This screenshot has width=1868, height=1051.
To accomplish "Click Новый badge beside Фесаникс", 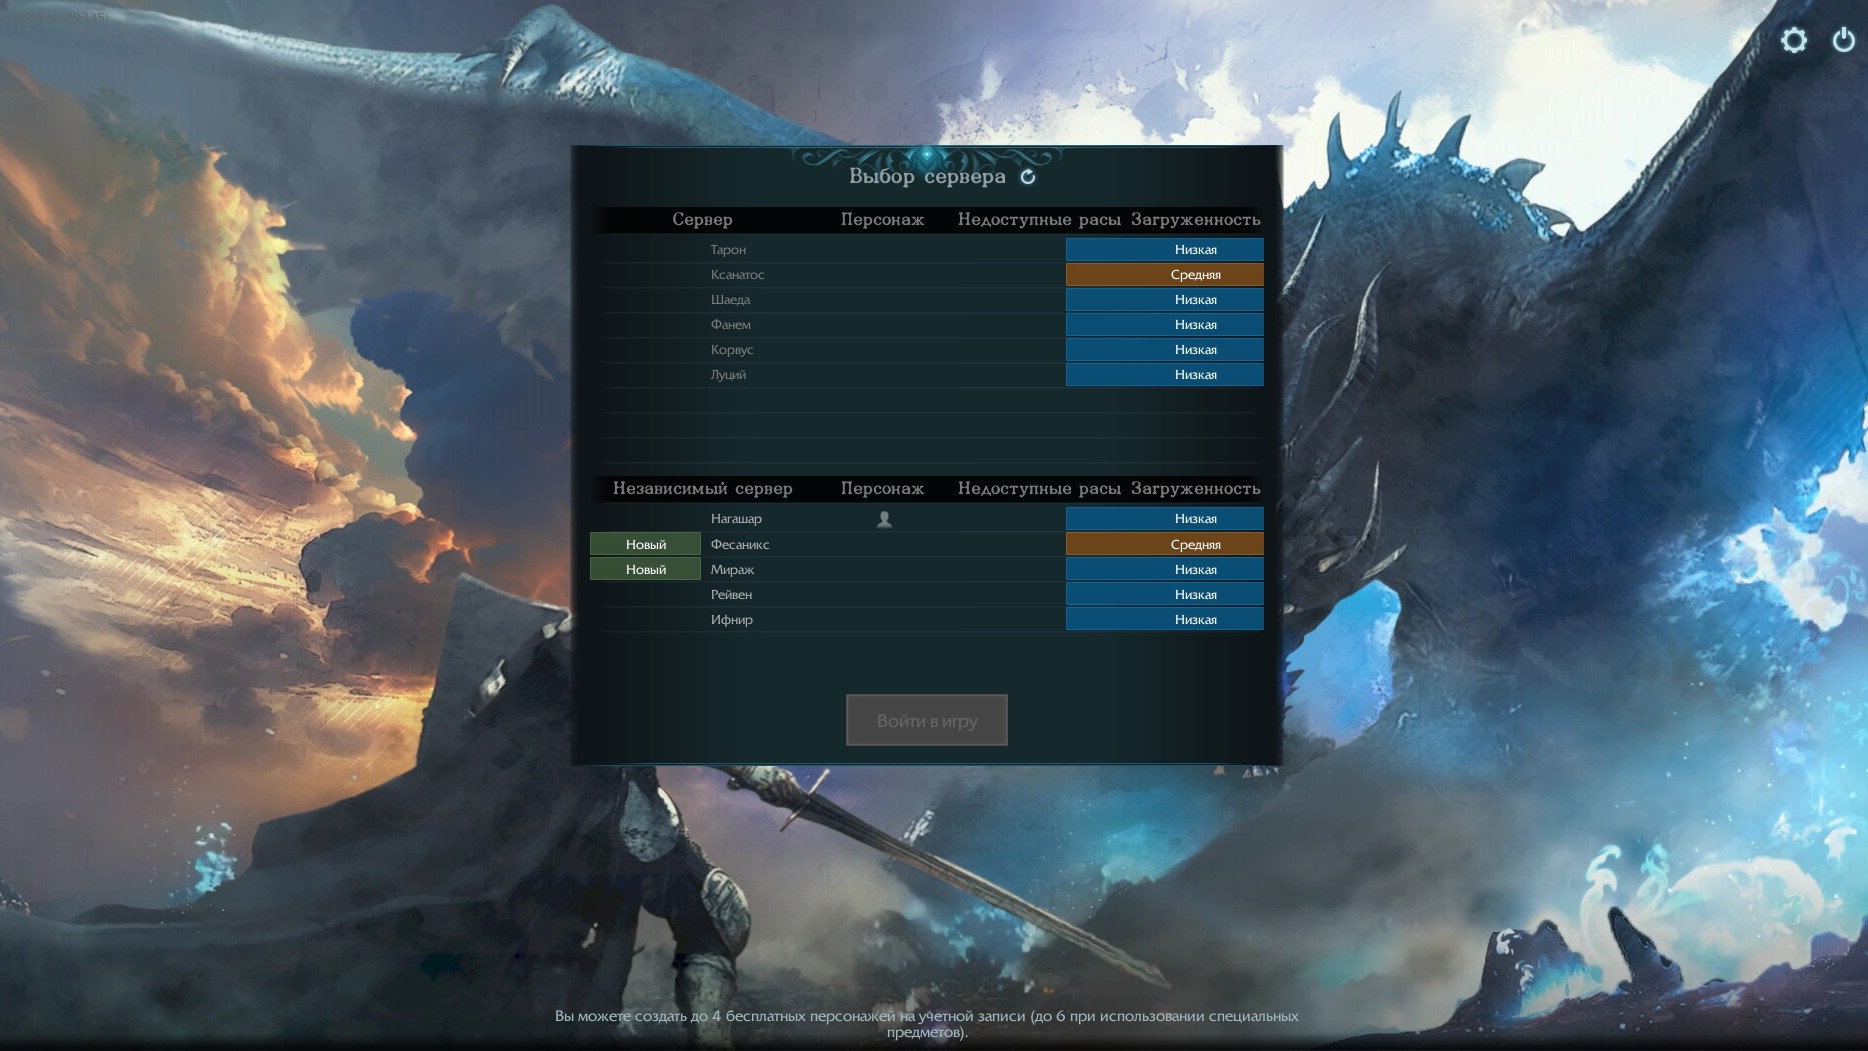I will pos(645,545).
